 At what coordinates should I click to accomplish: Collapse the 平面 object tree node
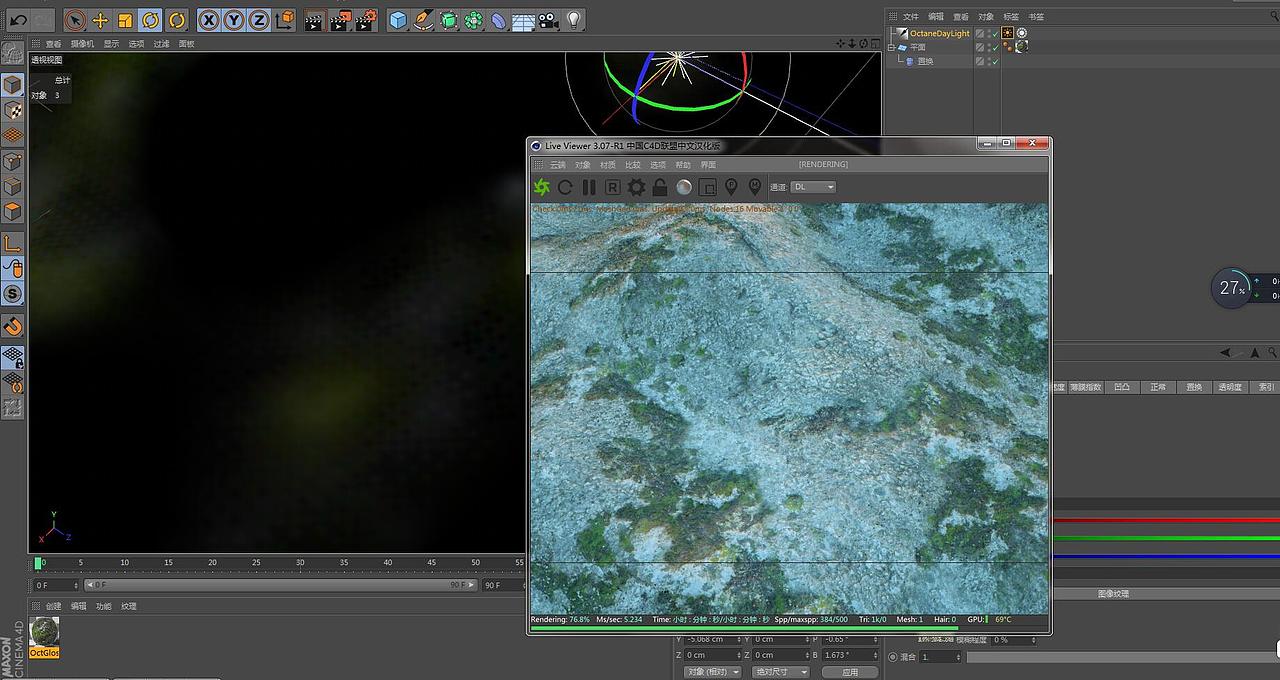[x=891, y=47]
